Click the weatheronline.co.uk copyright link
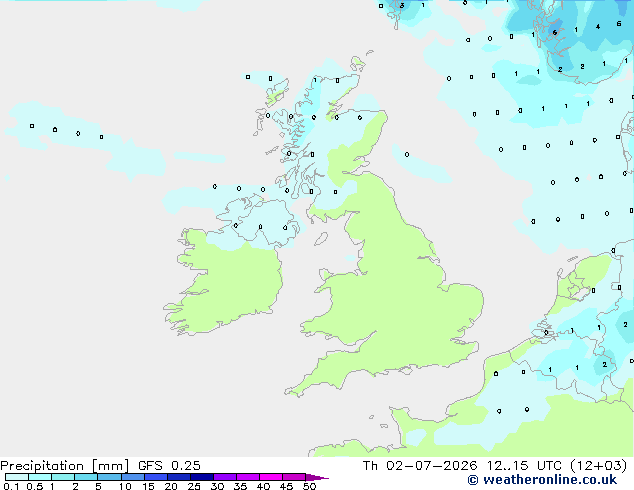Image resolution: width=634 pixels, height=490 pixels. pos(542,480)
